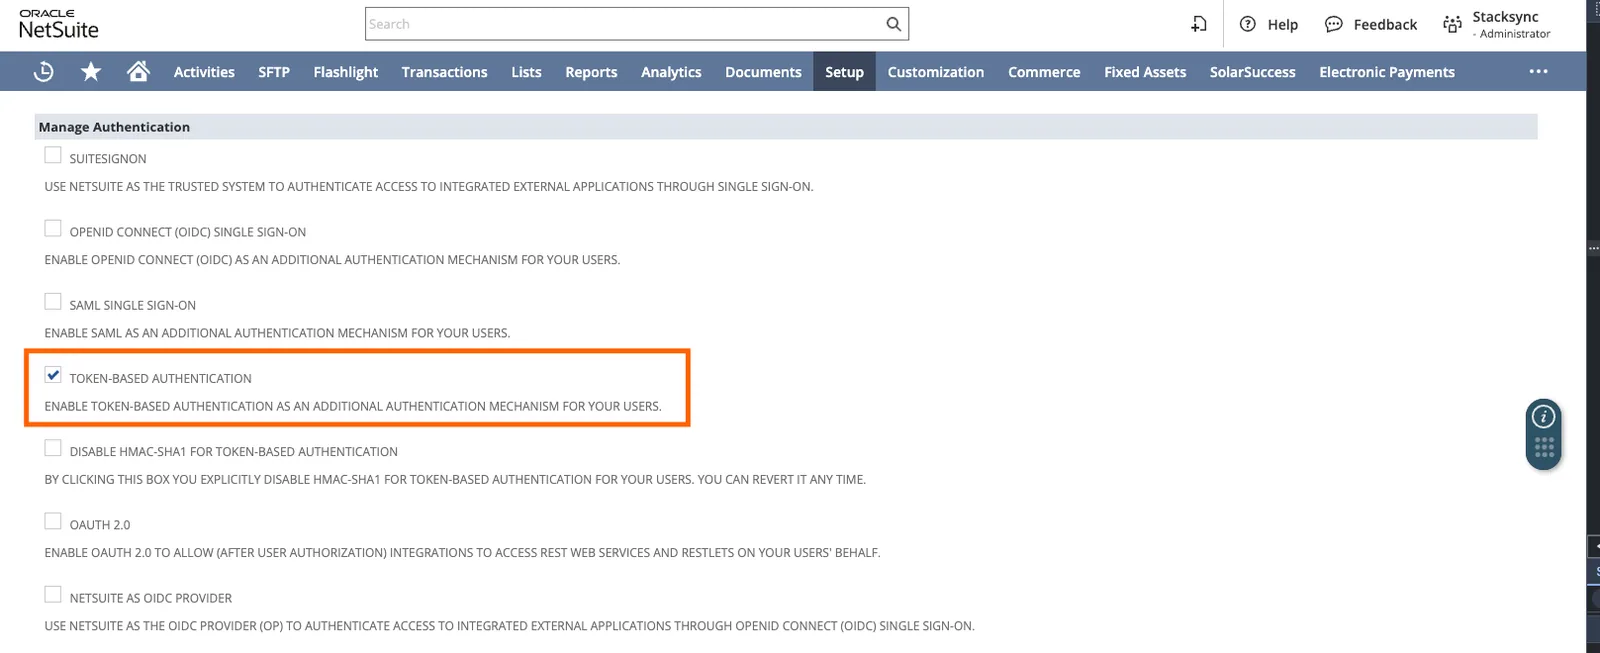
Task: Open the Recent Records clock icon
Action: (x=43, y=72)
